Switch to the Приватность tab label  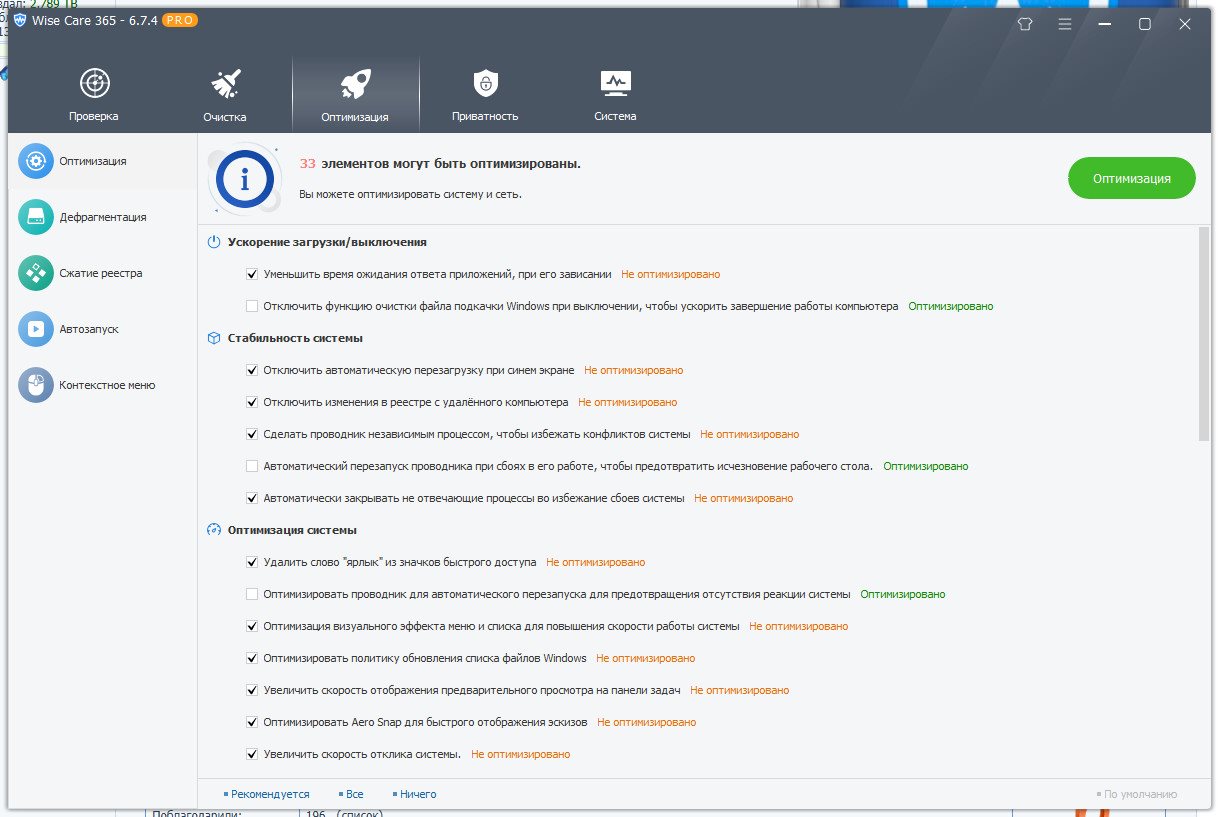[x=485, y=116]
